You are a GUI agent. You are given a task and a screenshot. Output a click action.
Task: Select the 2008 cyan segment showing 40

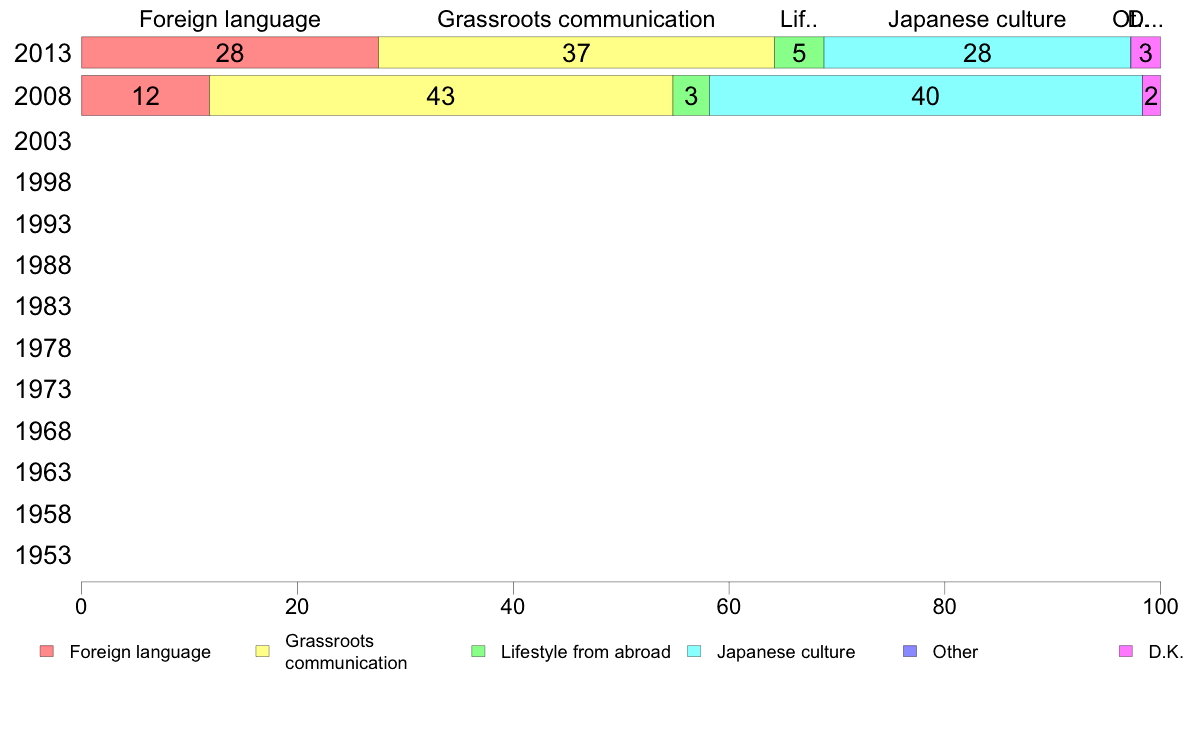click(x=926, y=96)
